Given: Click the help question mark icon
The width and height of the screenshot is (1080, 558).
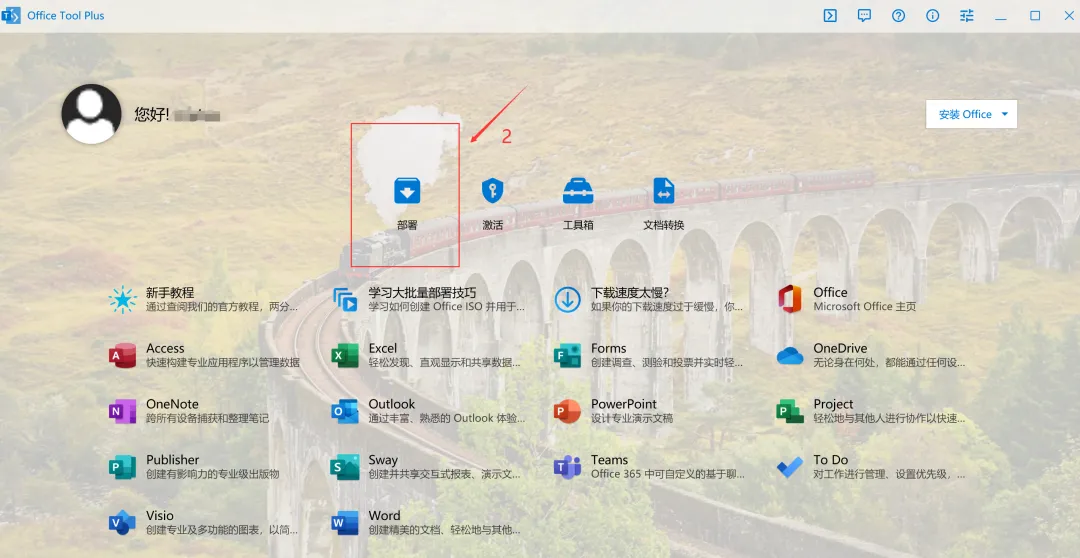Looking at the screenshot, I should [898, 15].
